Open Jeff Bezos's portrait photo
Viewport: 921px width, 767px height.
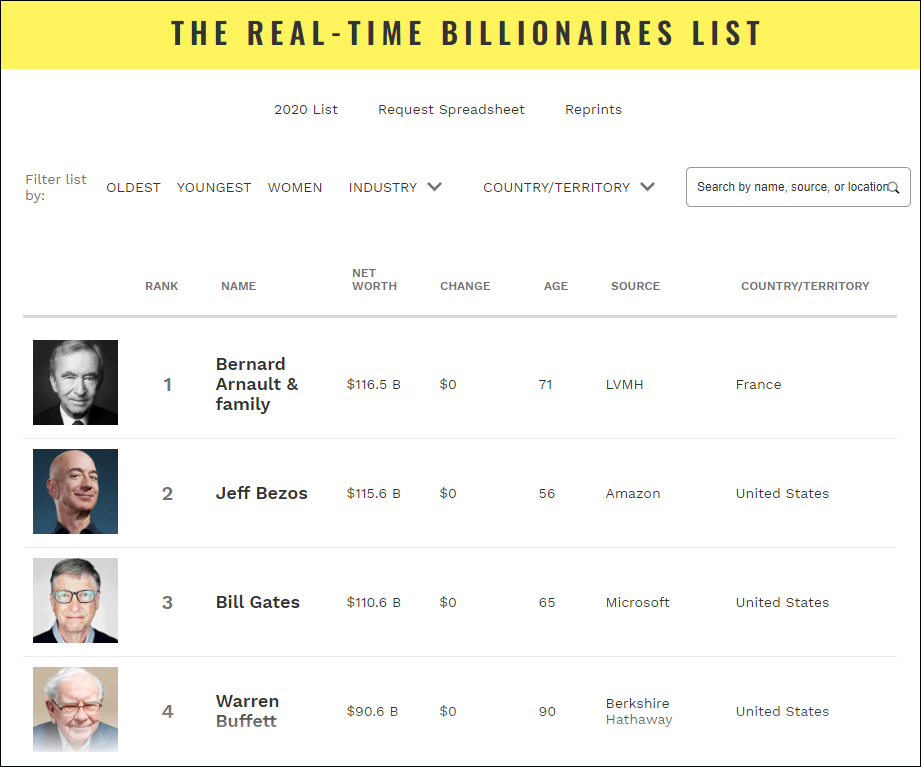click(75, 492)
